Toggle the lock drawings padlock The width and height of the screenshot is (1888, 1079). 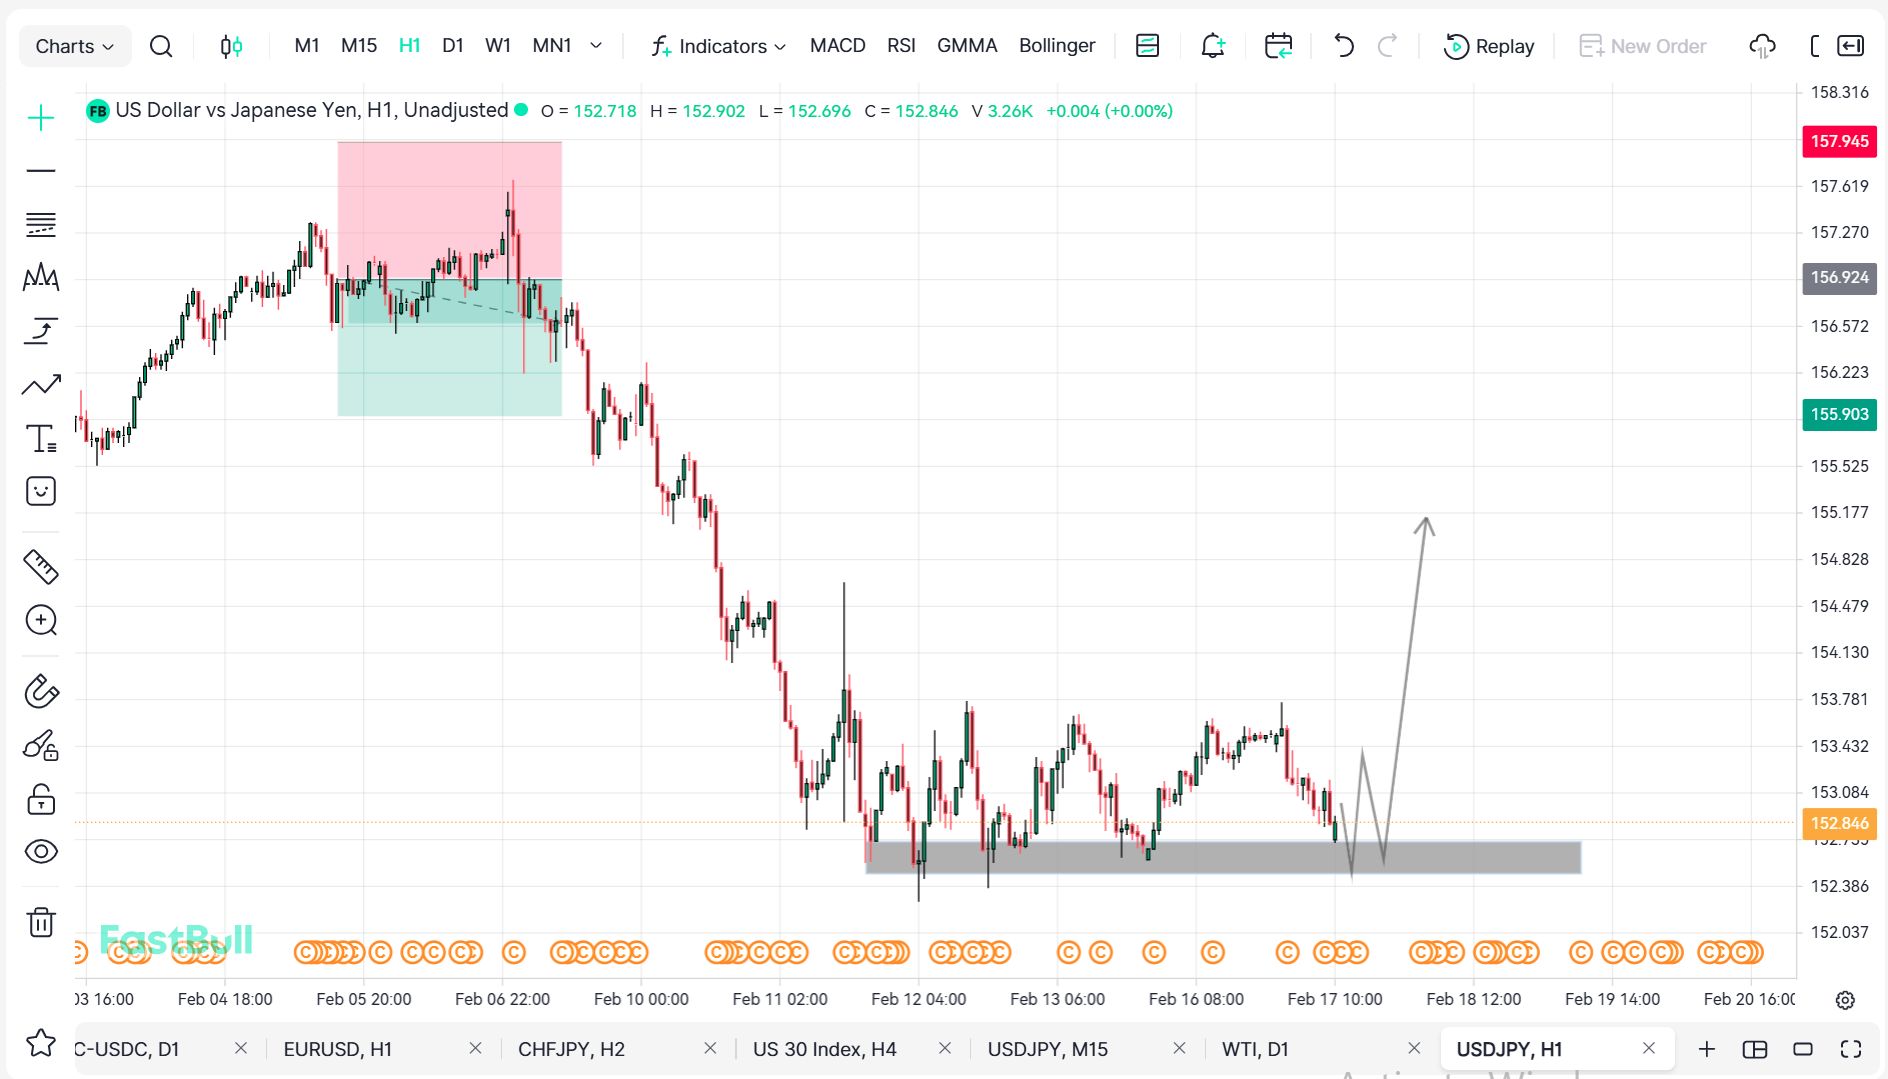point(41,799)
